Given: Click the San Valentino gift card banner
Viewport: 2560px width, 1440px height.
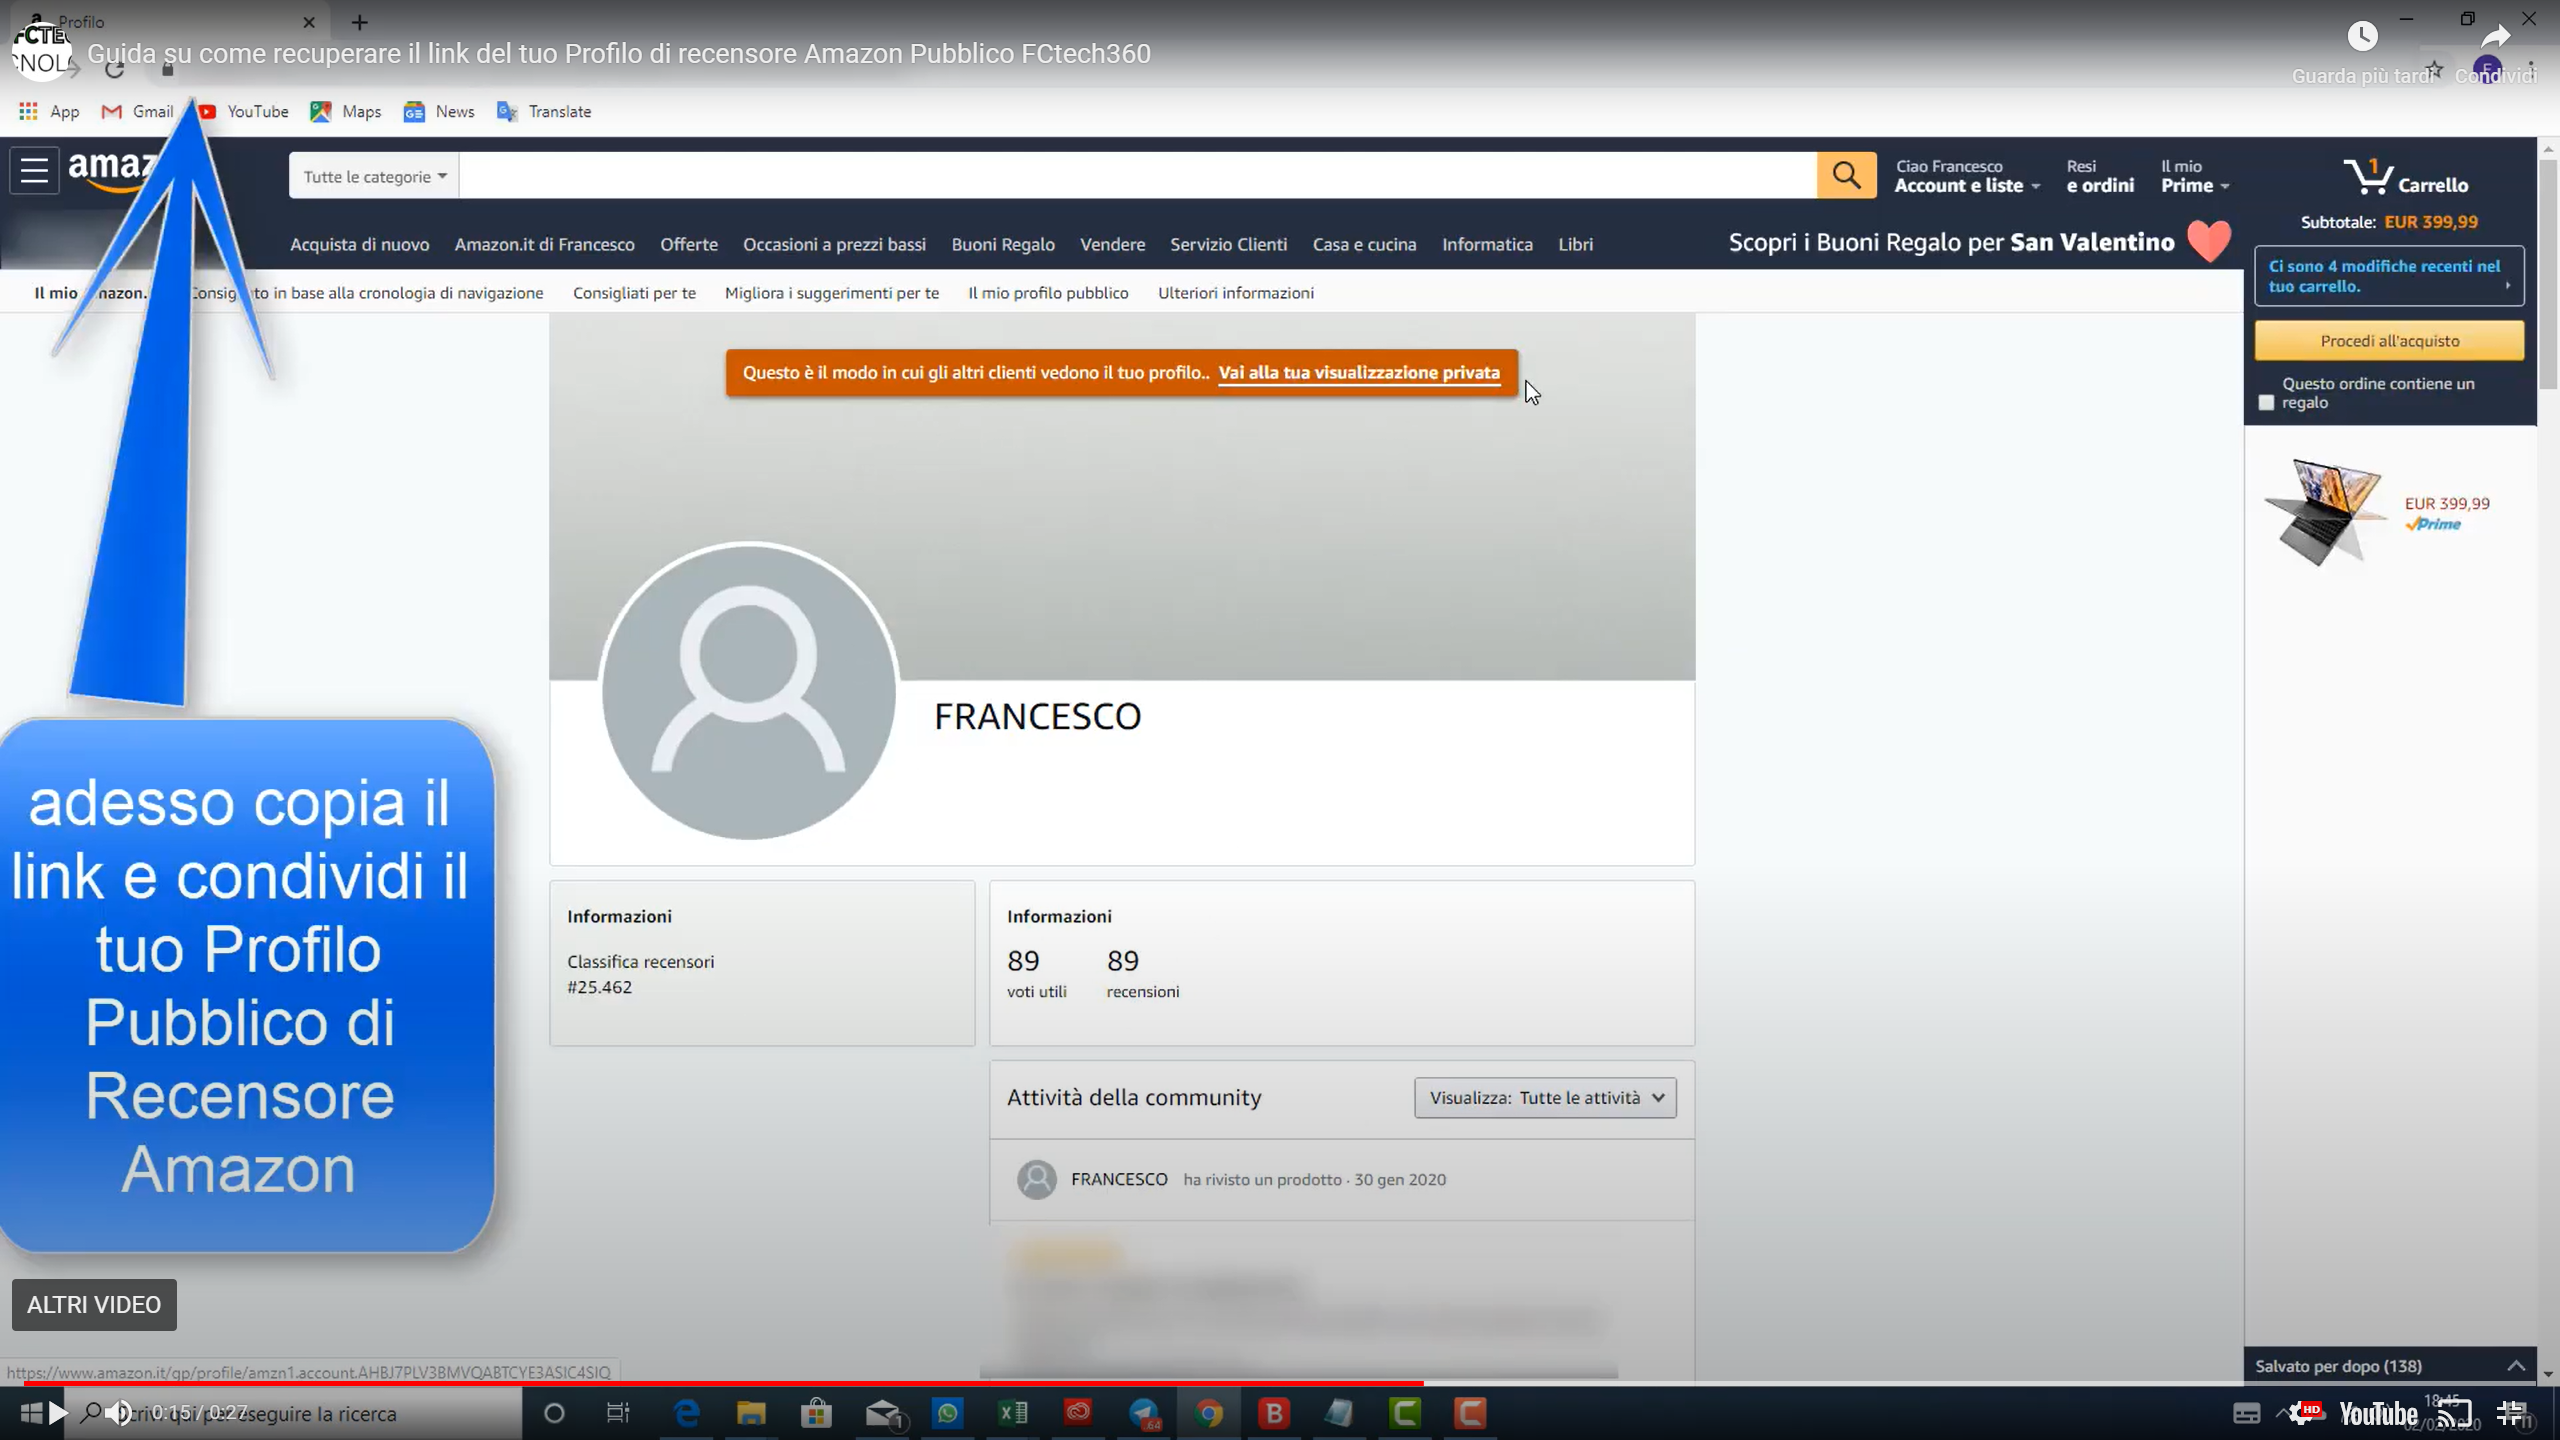Looking at the screenshot, I should point(1980,243).
